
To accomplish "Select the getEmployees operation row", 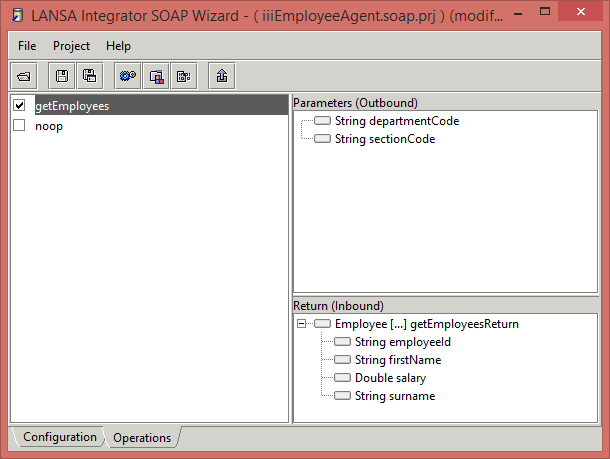I will click(161, 105).
